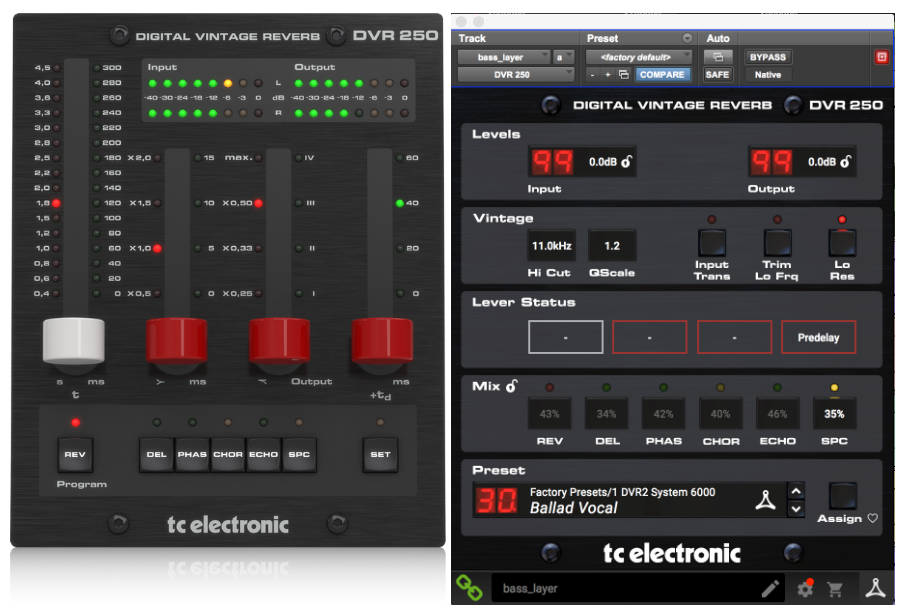Toggle the SPC program button on hardware panel
903x611 pixels.
pos(299,455)
